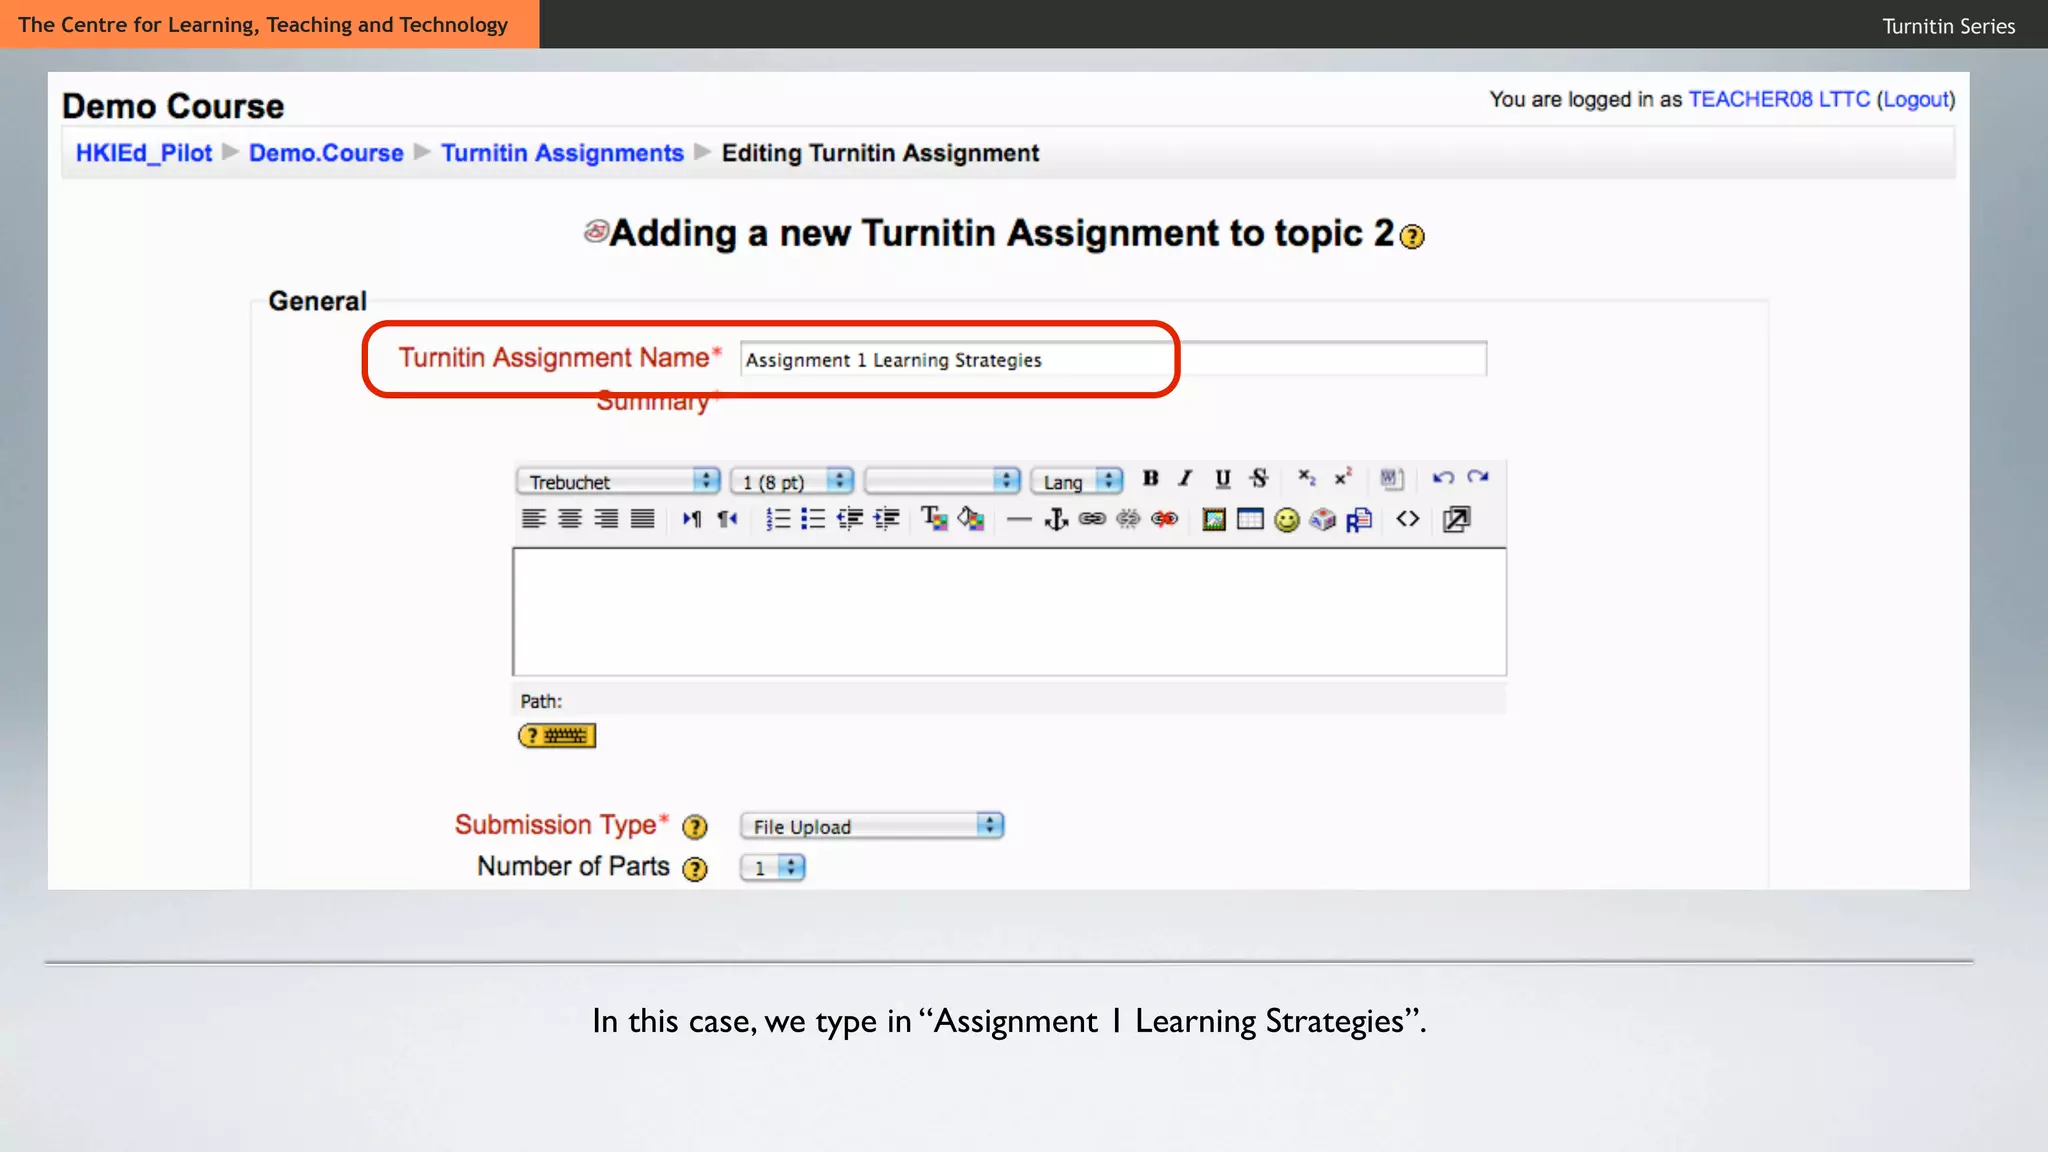This screenshot has width=2048, height=1152.
Task: Open the 1 (8 pt) font size dropdown
Action: point(792,481)
